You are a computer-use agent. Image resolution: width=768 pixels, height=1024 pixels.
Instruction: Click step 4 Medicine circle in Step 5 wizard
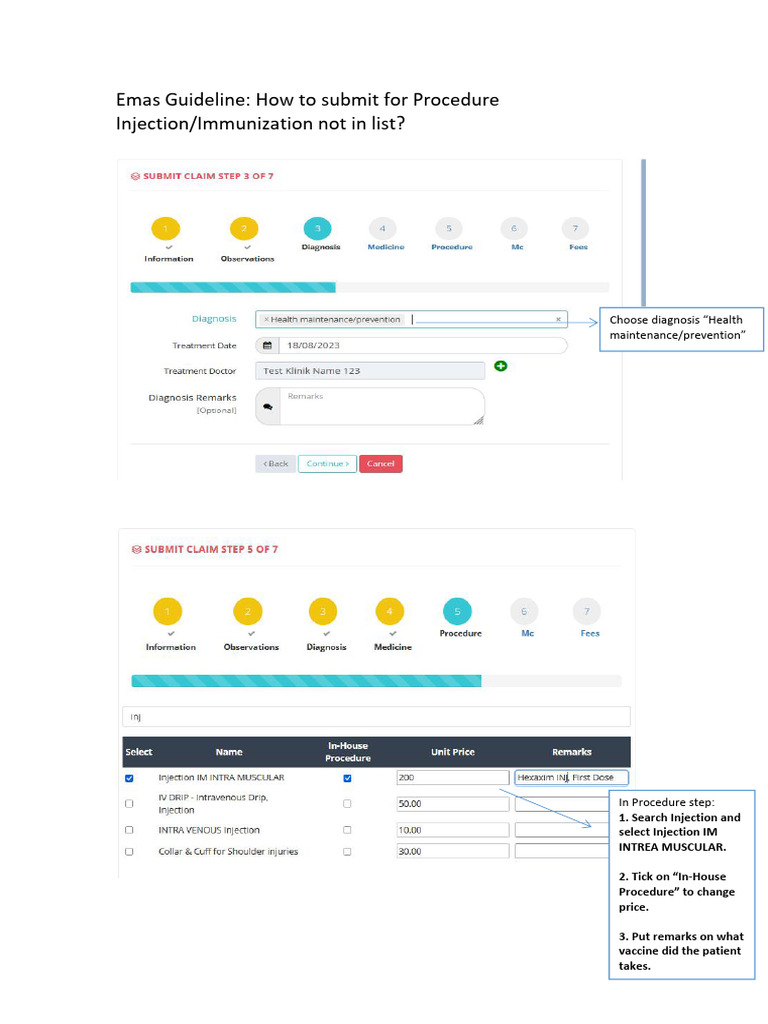(x=390, y=612)
